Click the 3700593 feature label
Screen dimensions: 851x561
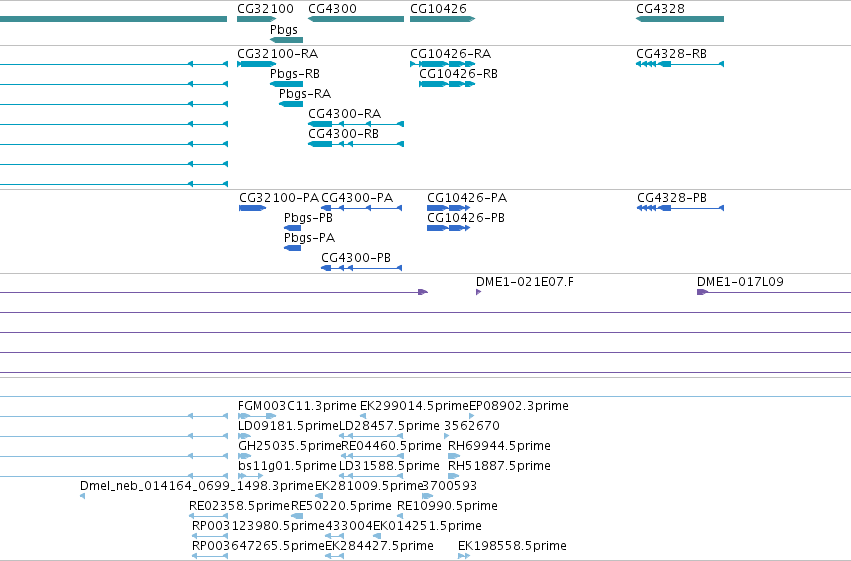click(x=449, y=486)
